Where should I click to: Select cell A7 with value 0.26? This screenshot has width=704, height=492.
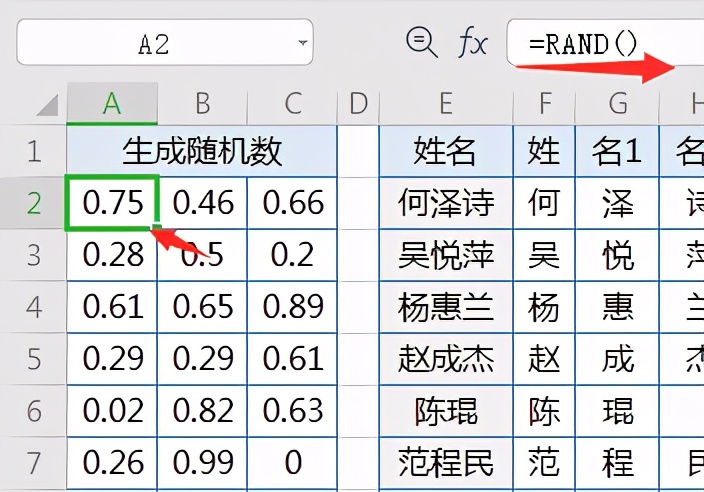112,463
